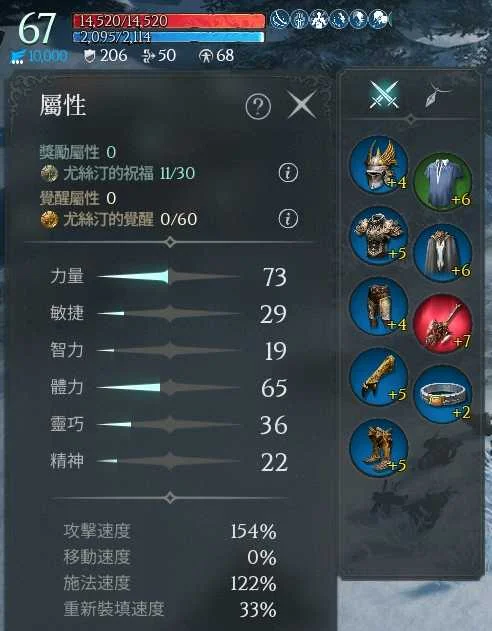Image resolution: width=492 pixels, height=631 pixels.
Task: Select the golden boots +5 slot
Action: (379, 448)
